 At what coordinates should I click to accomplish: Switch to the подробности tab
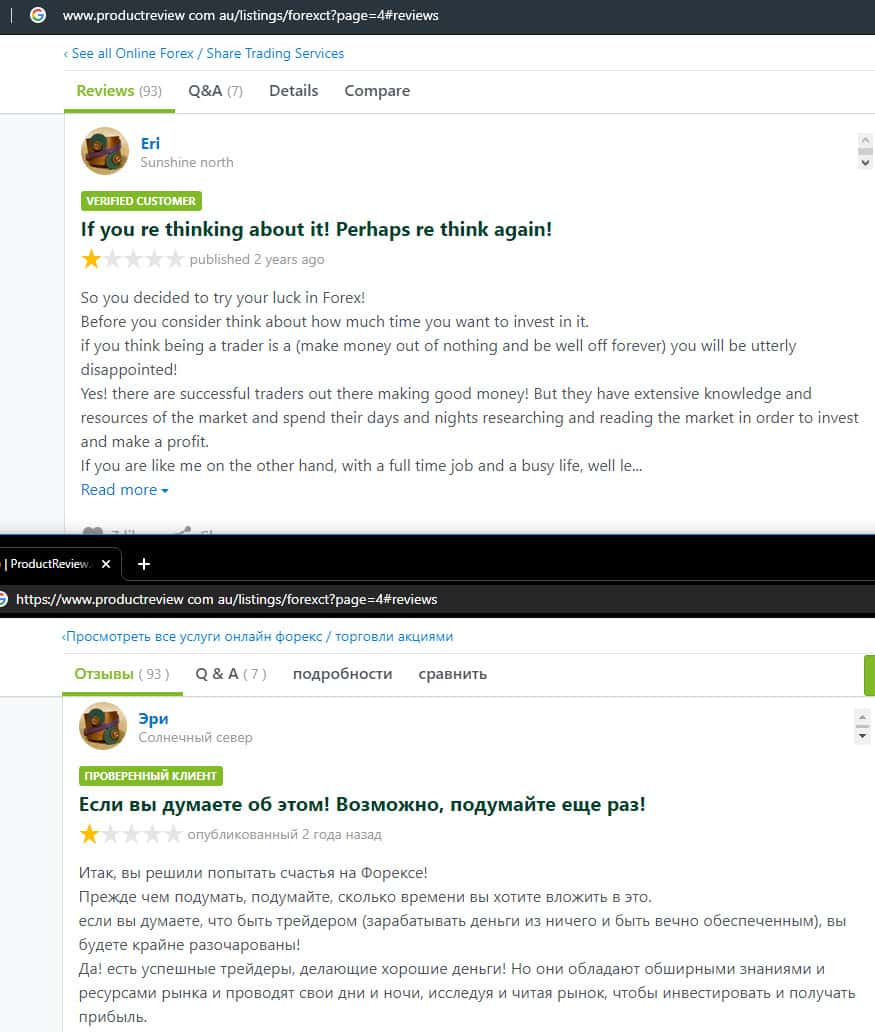[342, 674]
